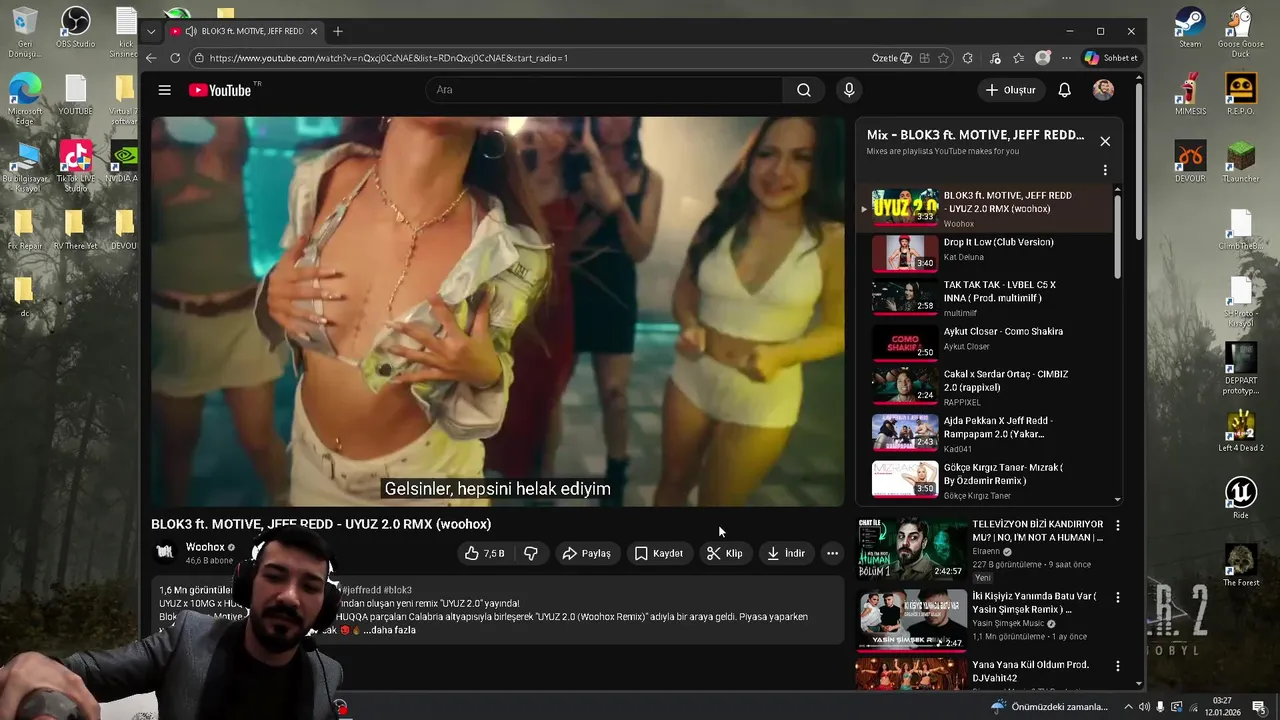Download video with İndir button

coord(786,553)
